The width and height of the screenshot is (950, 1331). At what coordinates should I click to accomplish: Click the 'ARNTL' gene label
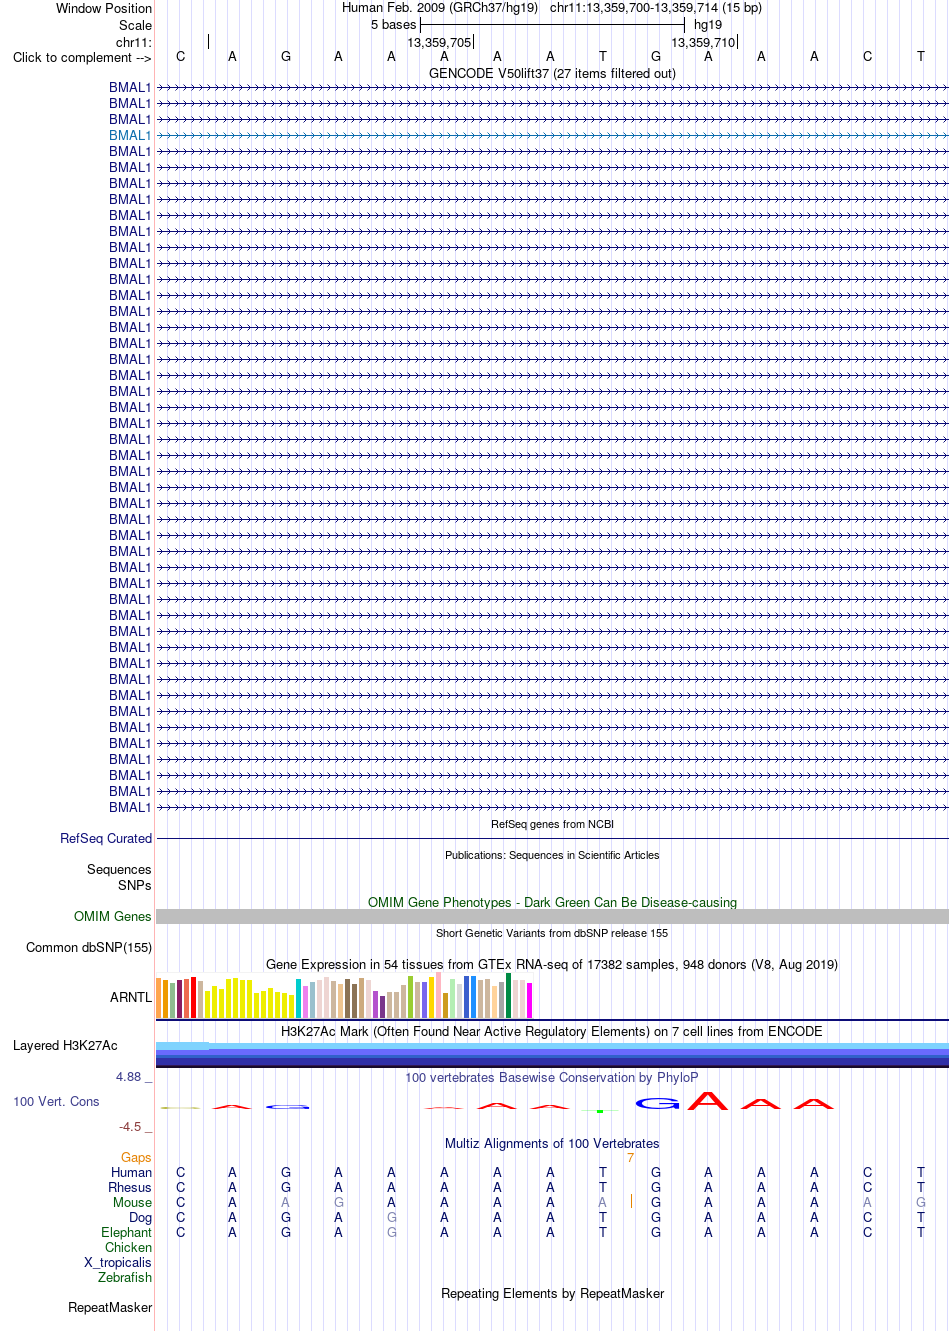tap(131, 997)
